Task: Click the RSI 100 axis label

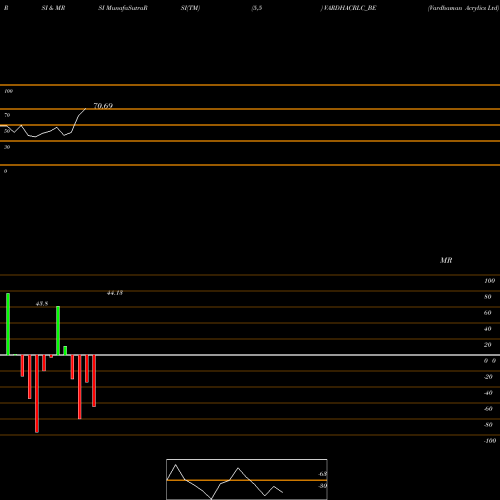Action: click(x=8, y=91)
